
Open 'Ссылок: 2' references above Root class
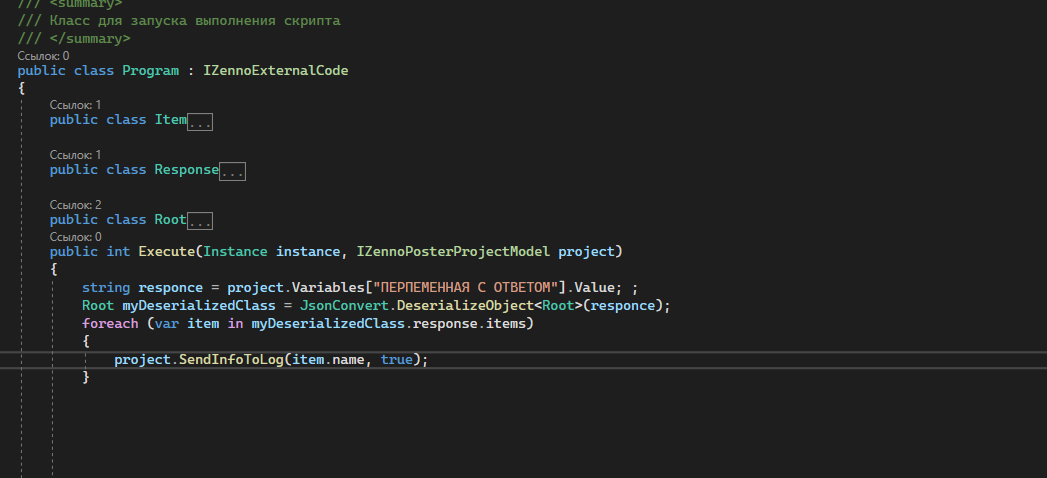[75, 205]
